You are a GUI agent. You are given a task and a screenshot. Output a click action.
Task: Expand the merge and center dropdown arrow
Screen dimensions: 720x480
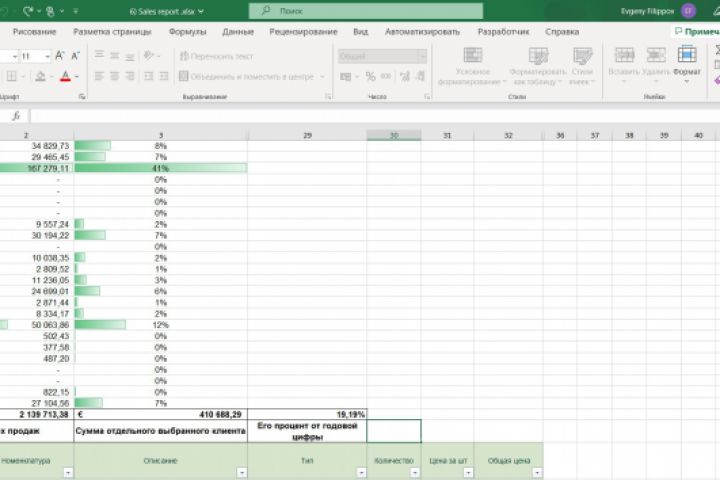tap(322, 76)
